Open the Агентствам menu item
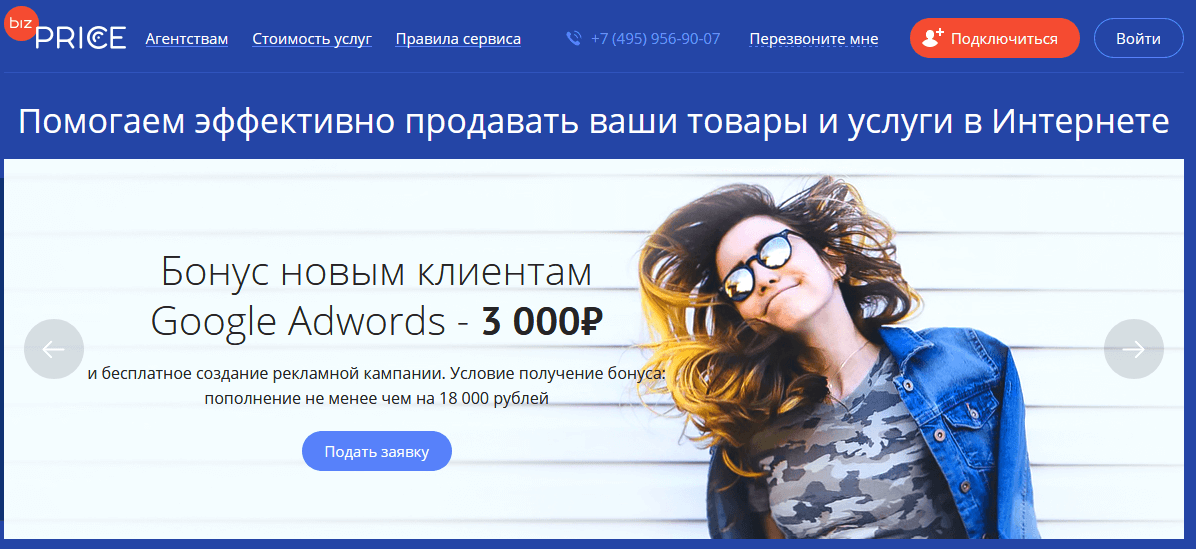The height and width of the screenshot is (549, 1196). [x=187, y=39]
